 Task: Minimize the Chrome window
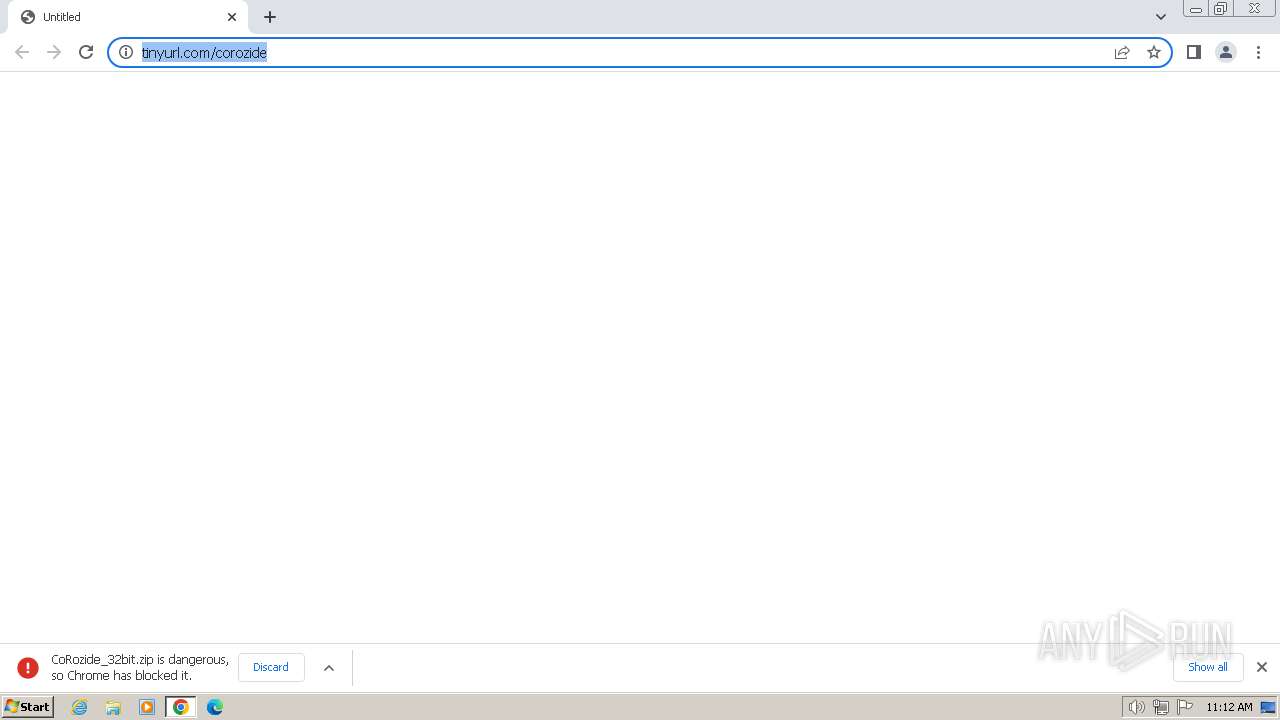point(1196,9)
